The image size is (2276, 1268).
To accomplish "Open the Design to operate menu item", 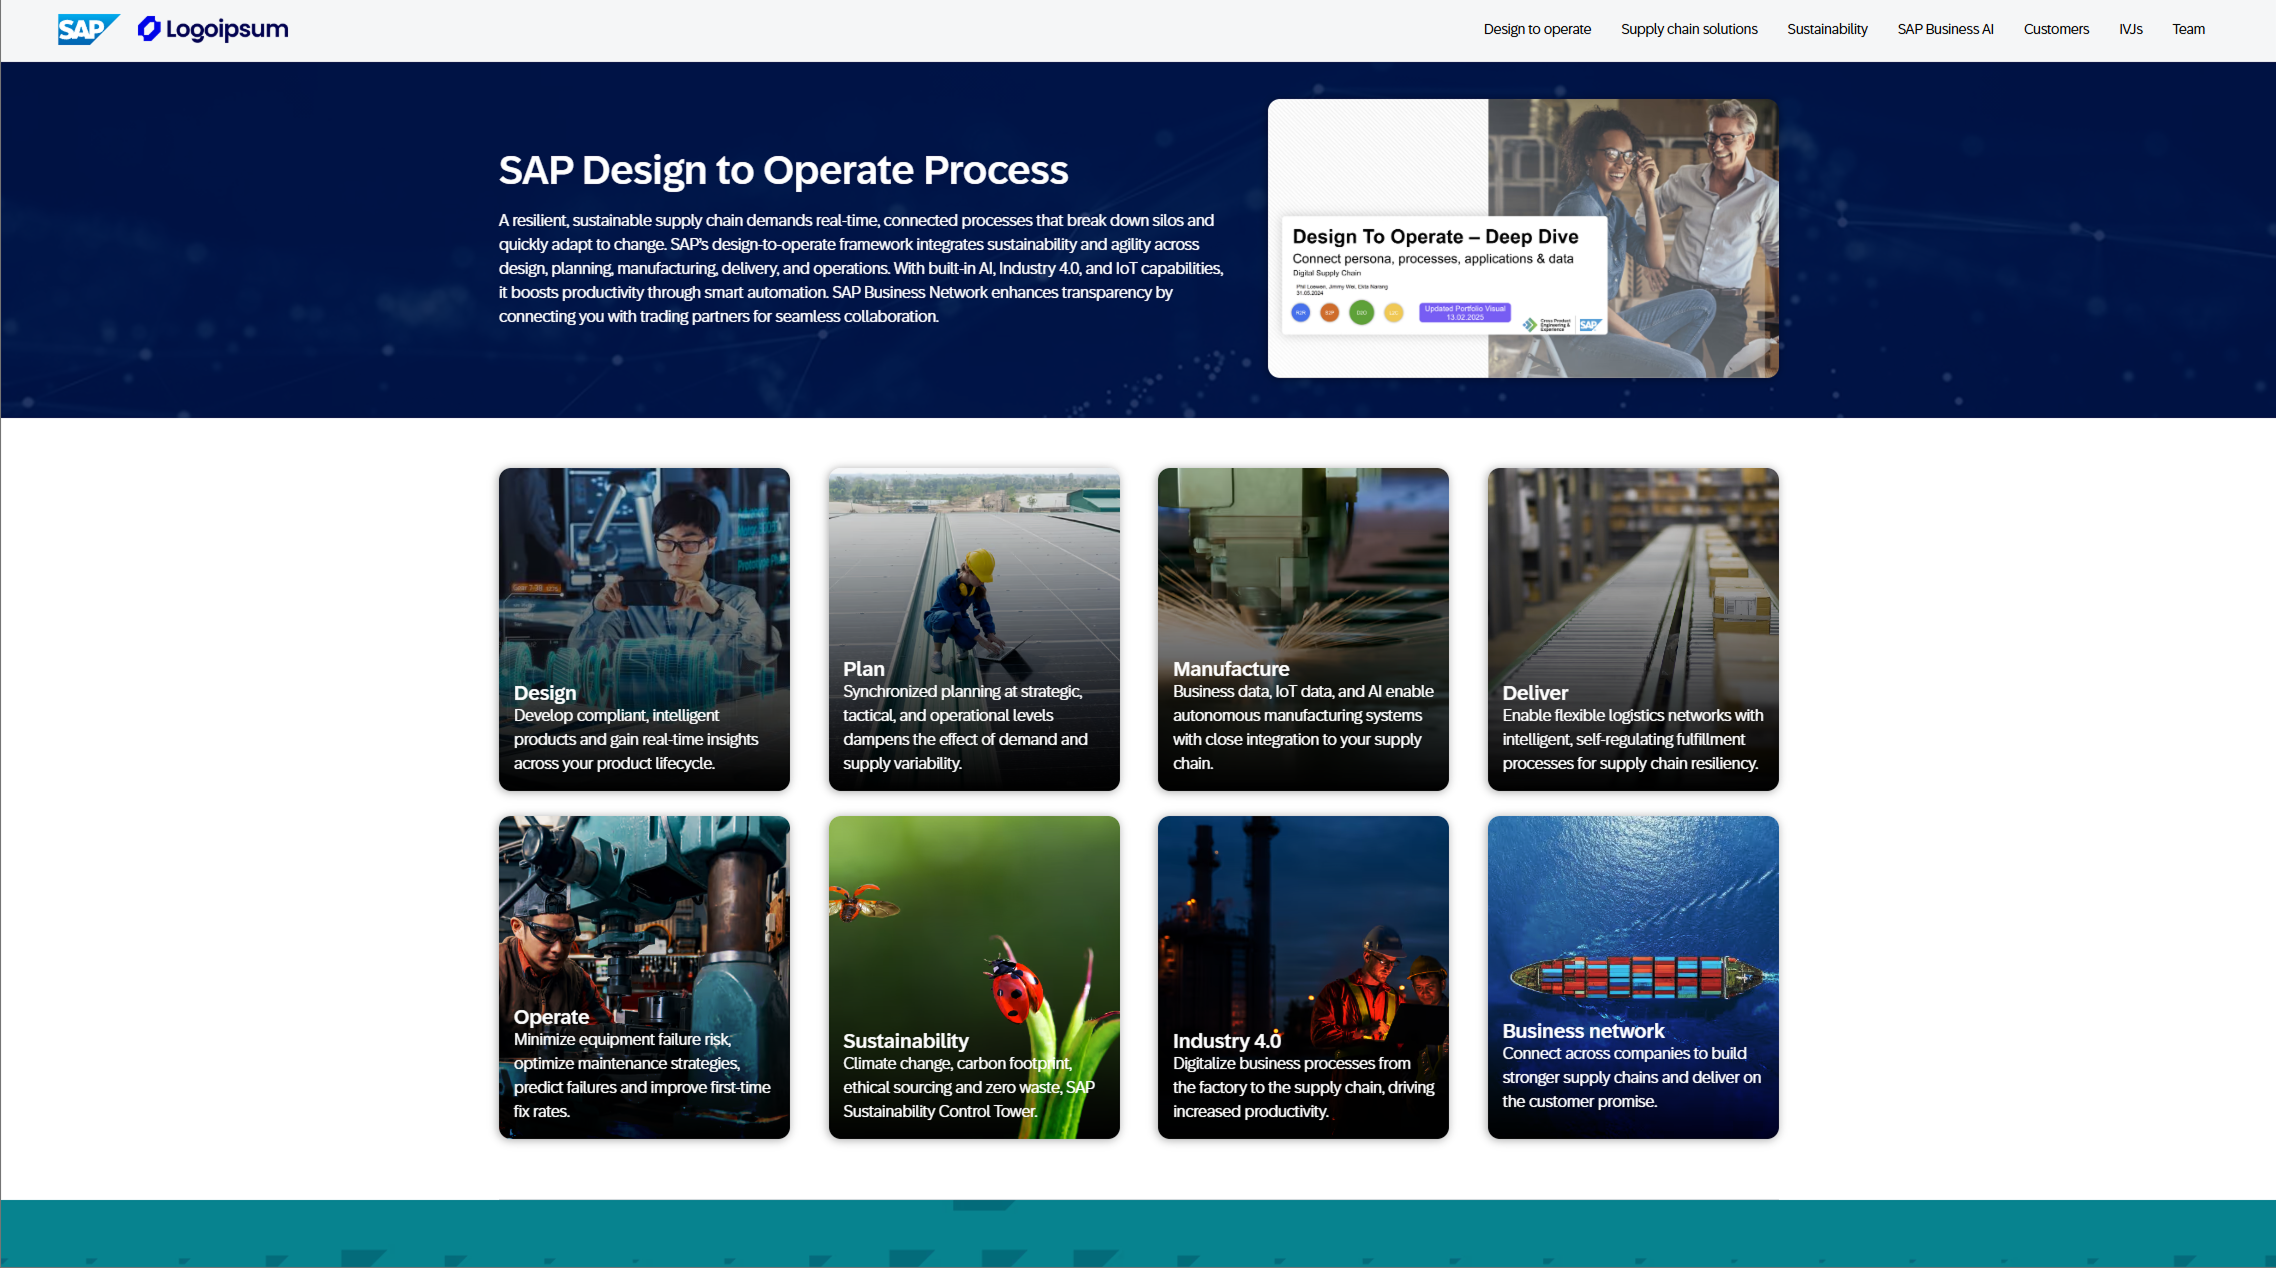I will coord(1536,29).
